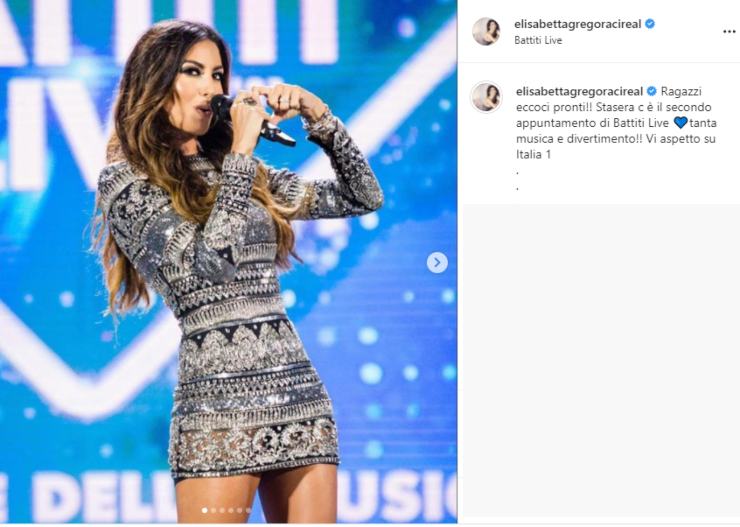740x527 pixels.
Task: Click the blue heart emoji in caption
Action: (x=681, y=123)
